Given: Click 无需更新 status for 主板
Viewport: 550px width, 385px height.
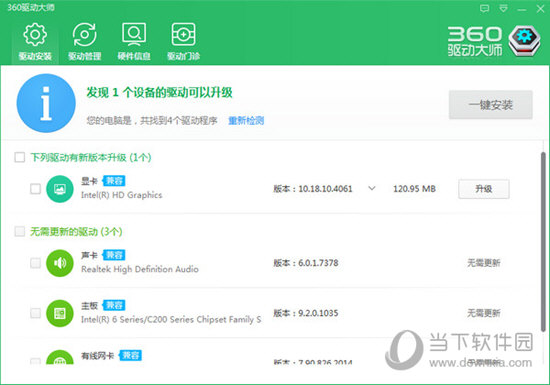Looking at the screenshot, I should (484, 313).
